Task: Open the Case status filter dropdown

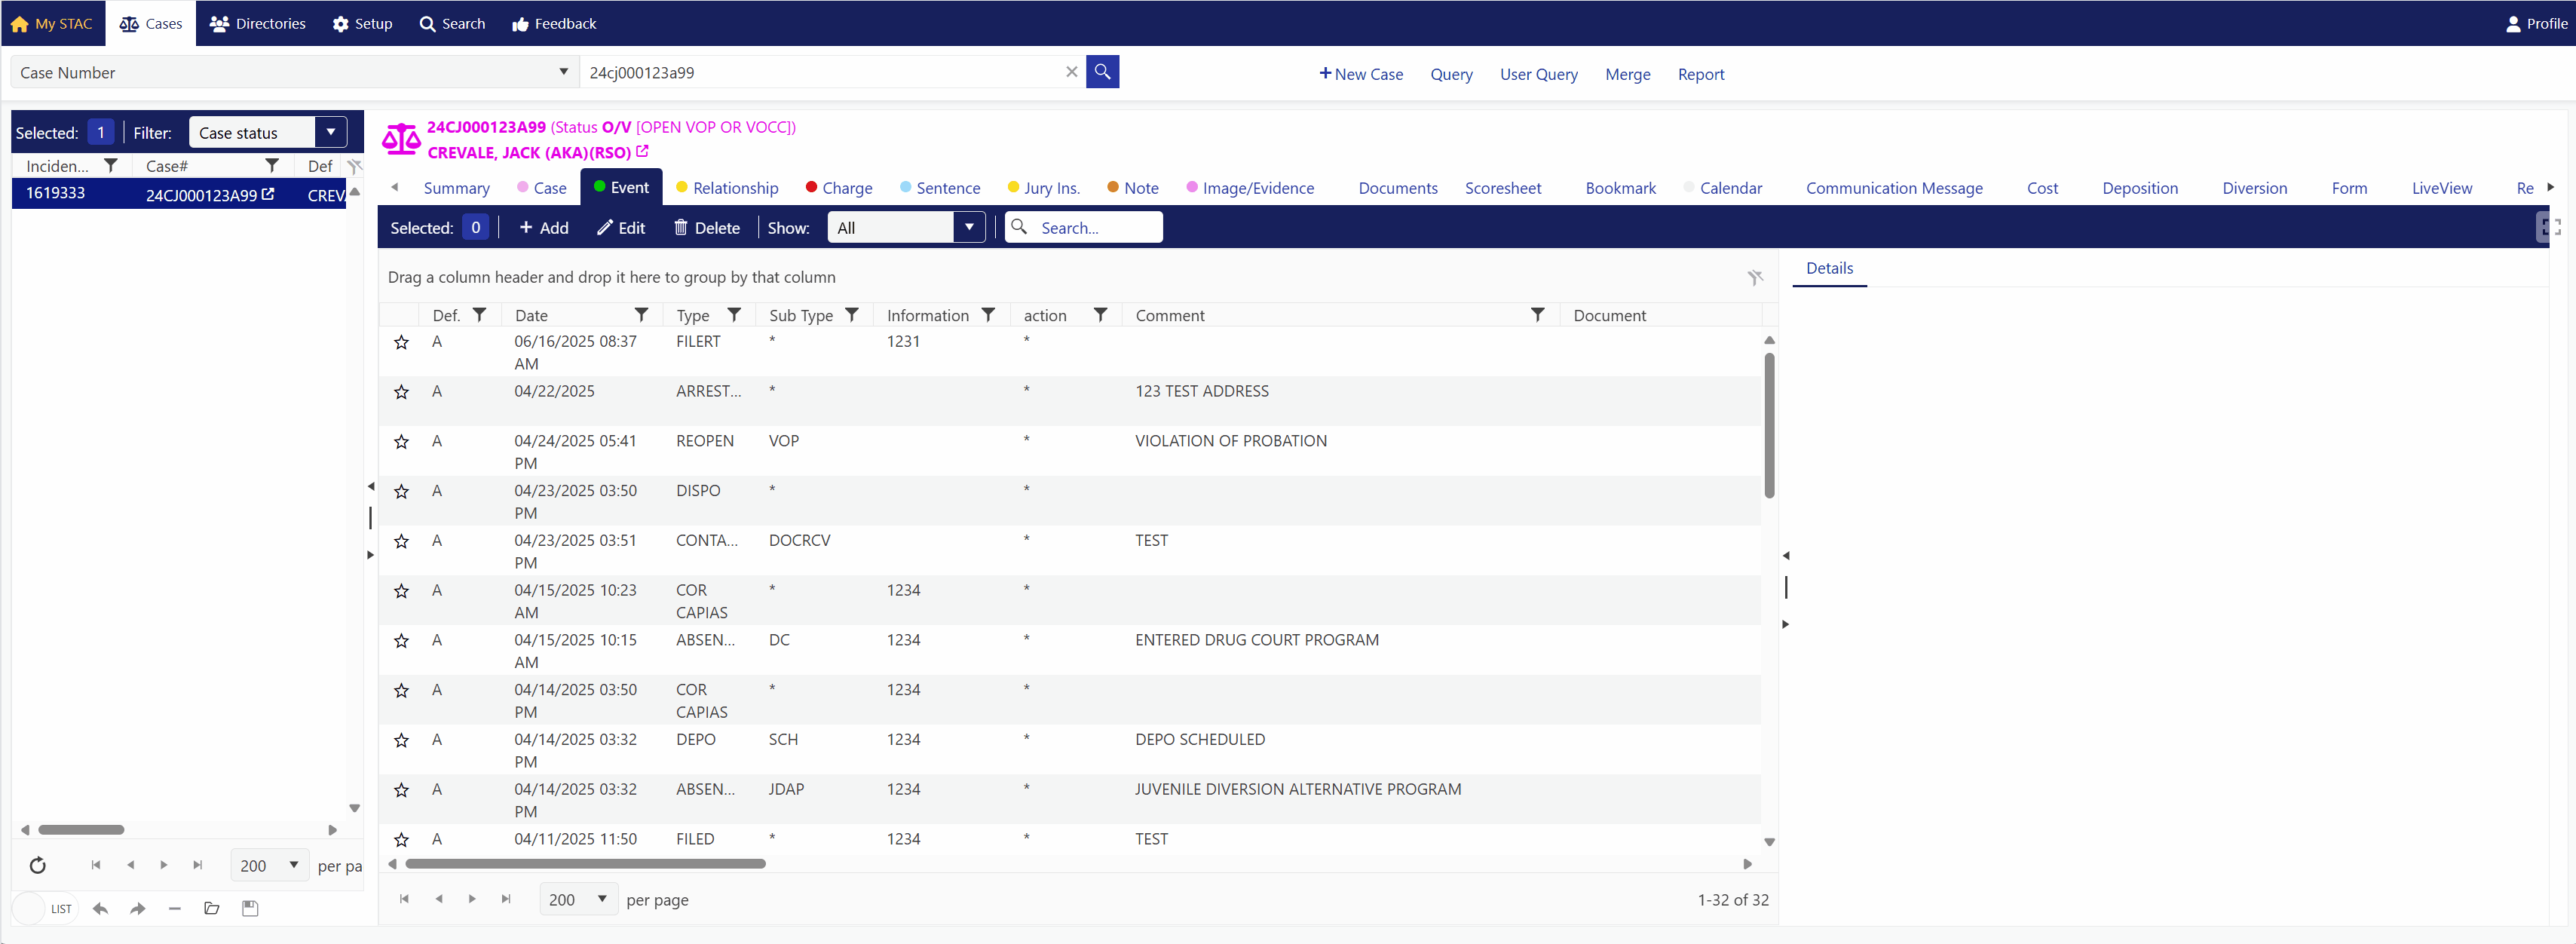Action: (330, 132)
